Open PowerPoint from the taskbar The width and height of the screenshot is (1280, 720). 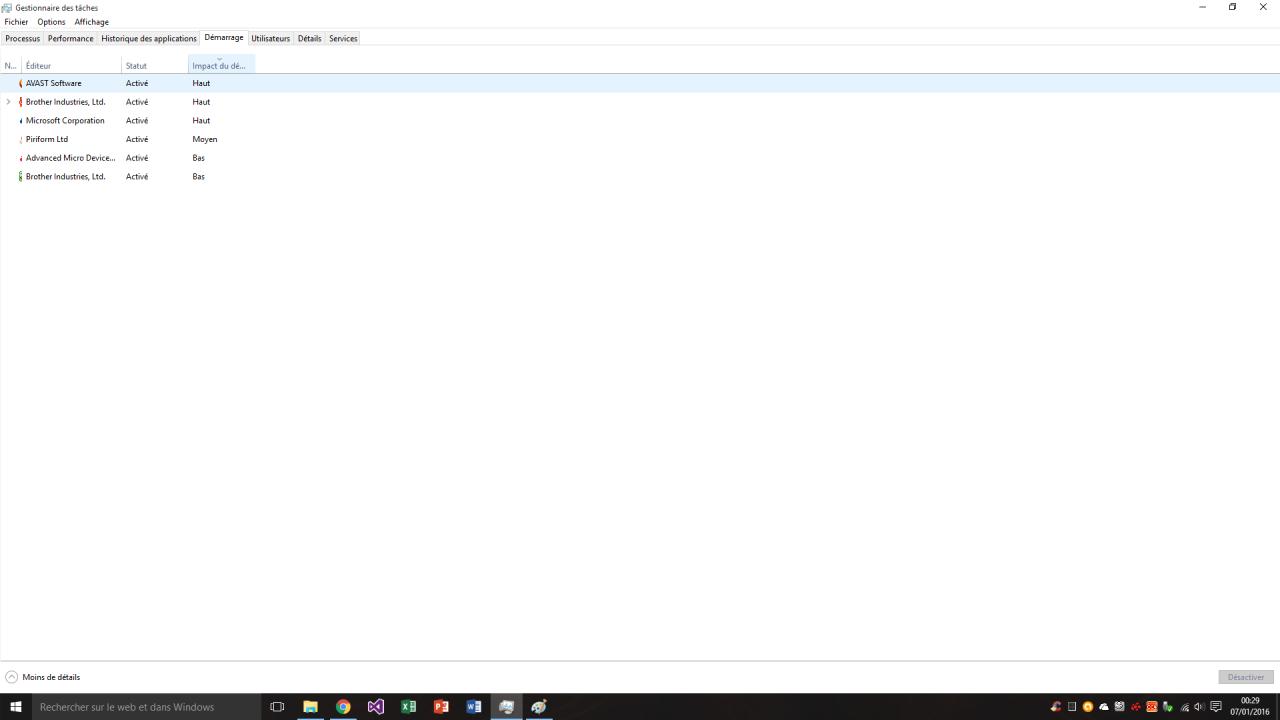441,707
